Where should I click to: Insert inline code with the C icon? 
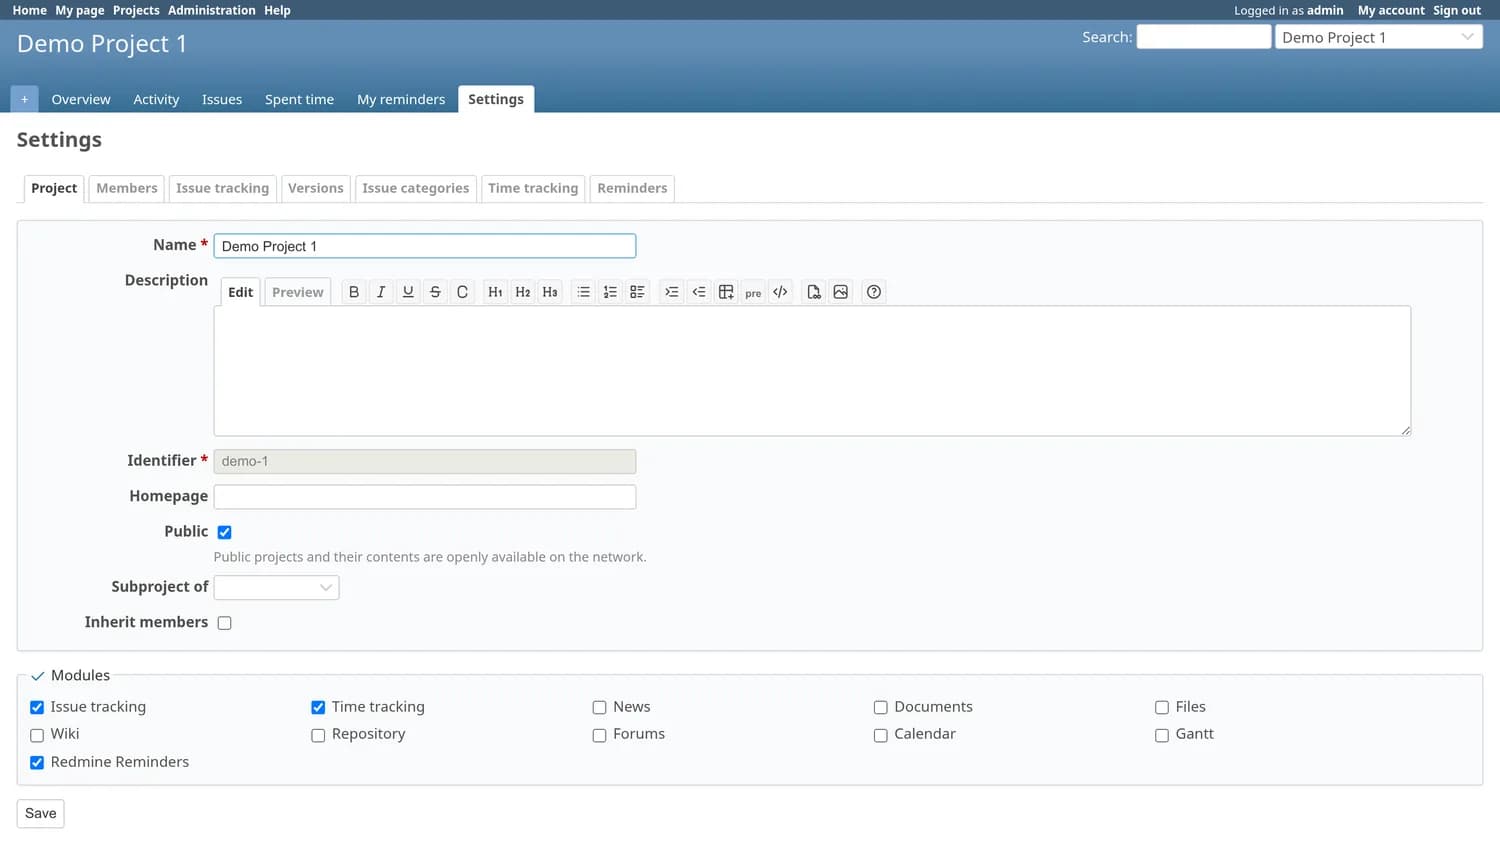(x=462, y=292)
